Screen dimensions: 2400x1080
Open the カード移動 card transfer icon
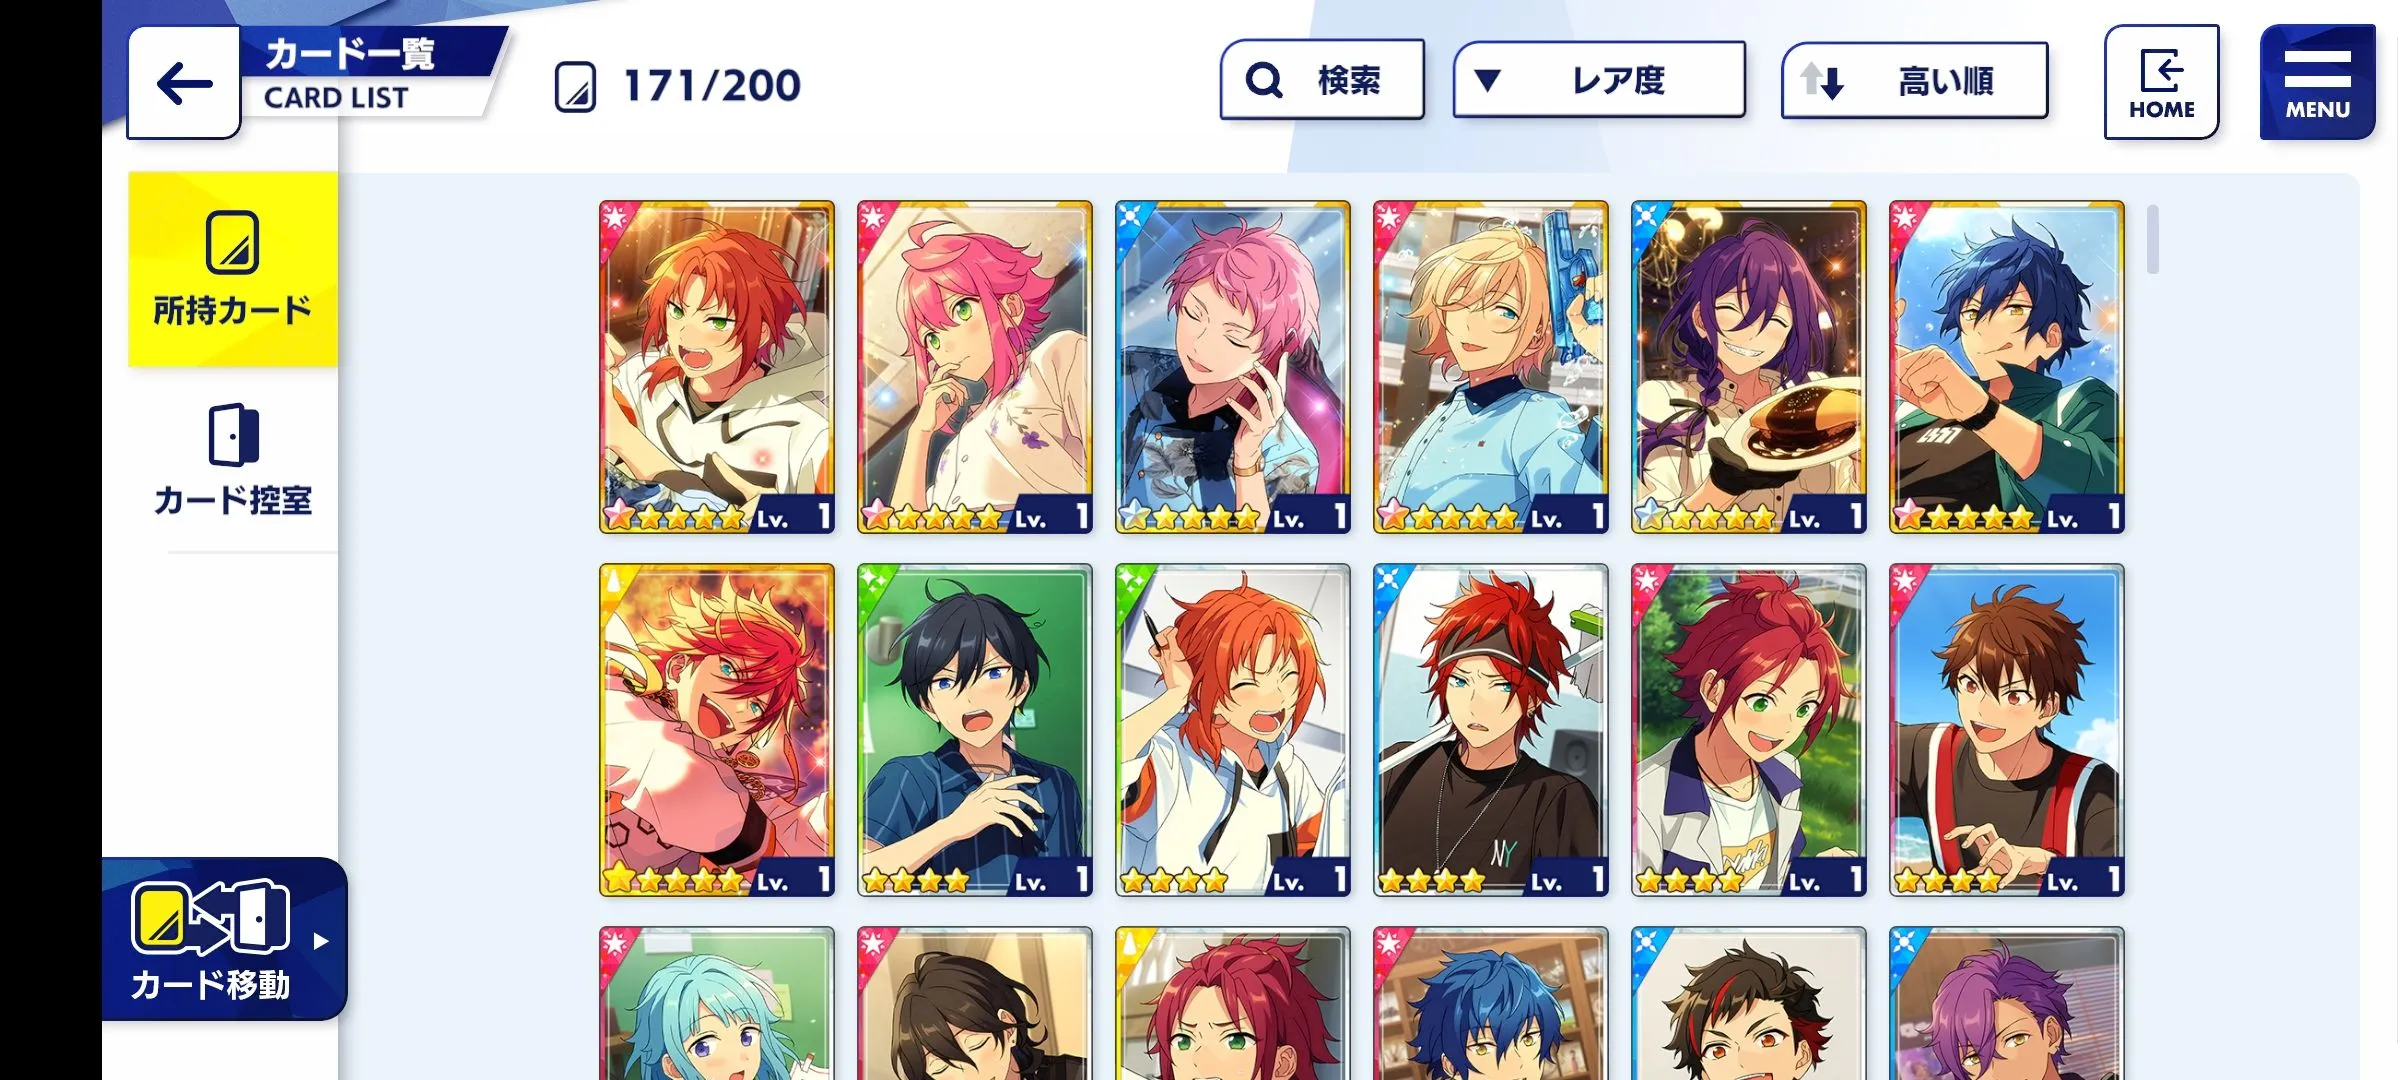click(x=211, y=917)
